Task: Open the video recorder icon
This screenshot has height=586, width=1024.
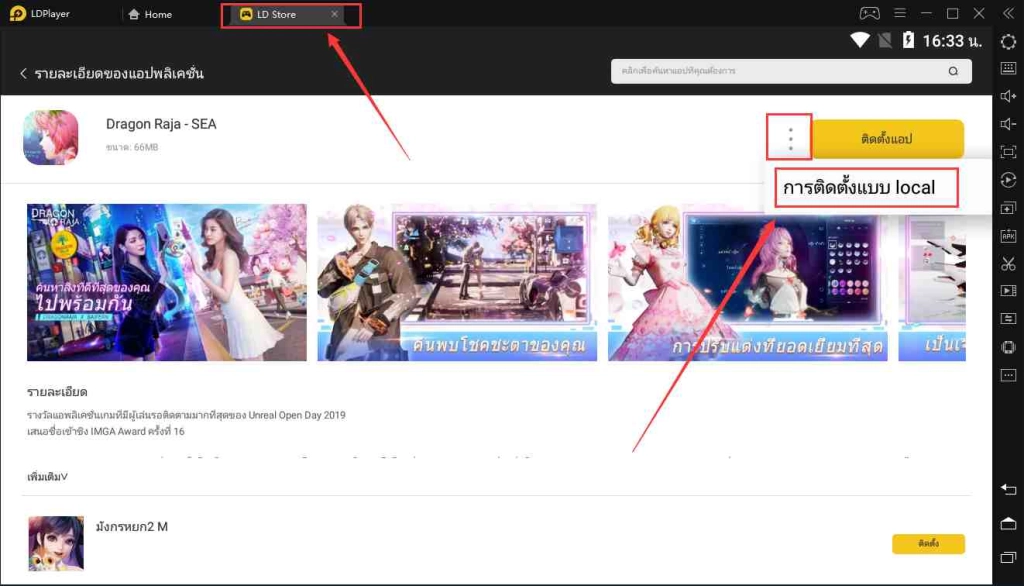Action: click(x=1008, y=291)
